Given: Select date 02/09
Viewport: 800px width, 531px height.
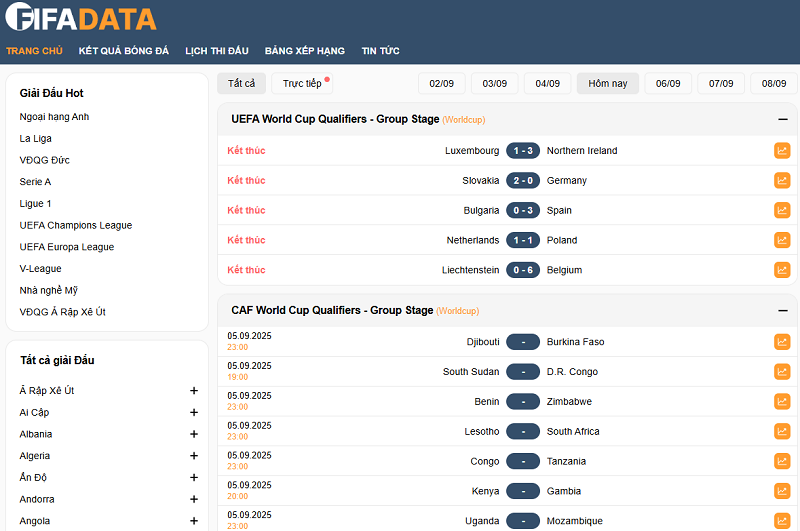Looking at the screenshot, I should pos(441,83).
